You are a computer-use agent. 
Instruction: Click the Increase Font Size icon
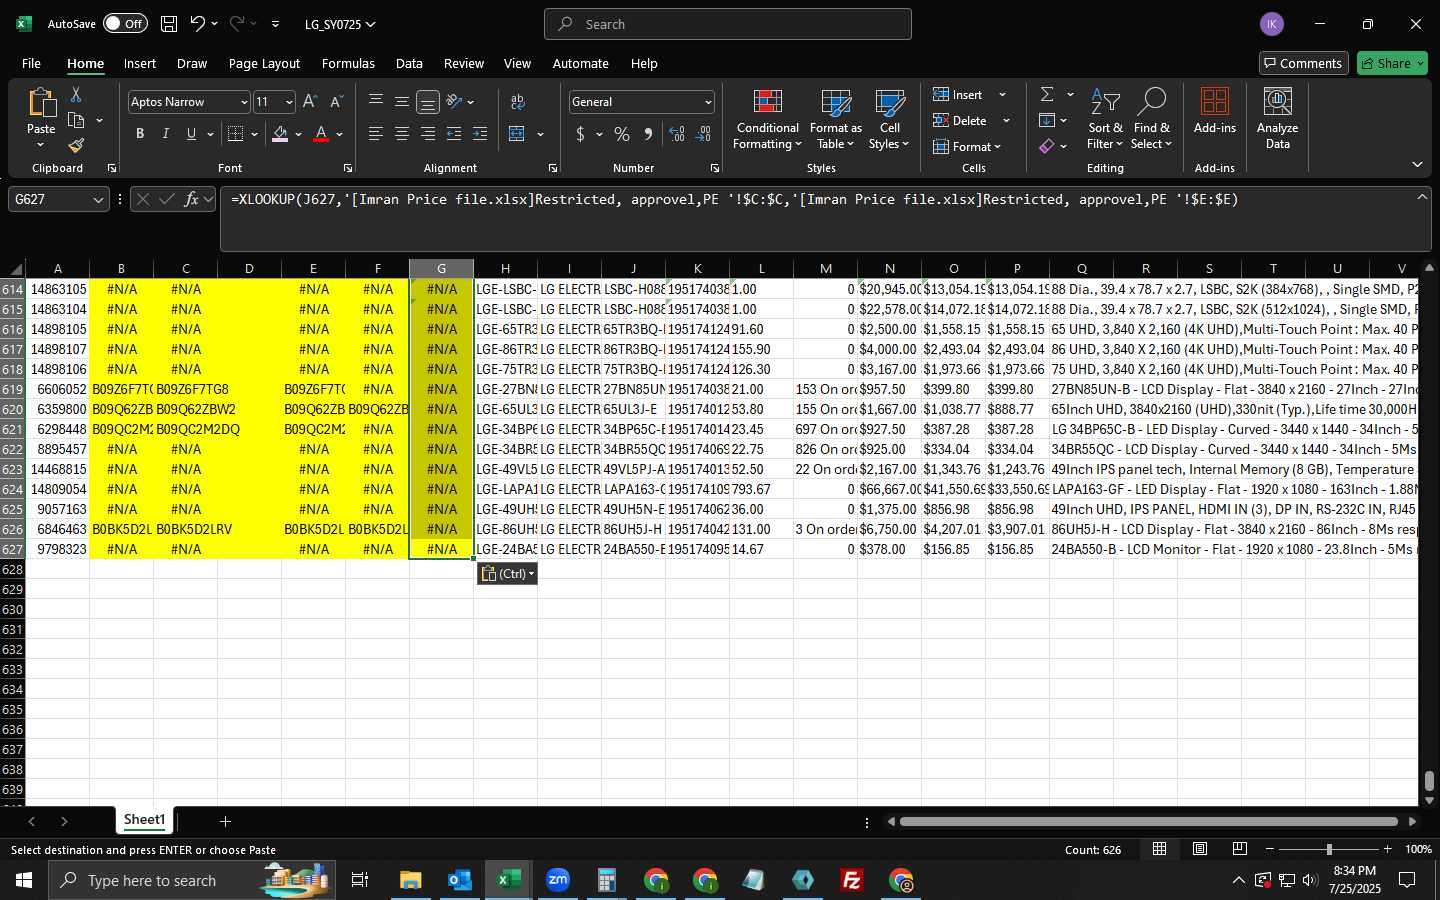pyautogui.click(x=310, y=102)
